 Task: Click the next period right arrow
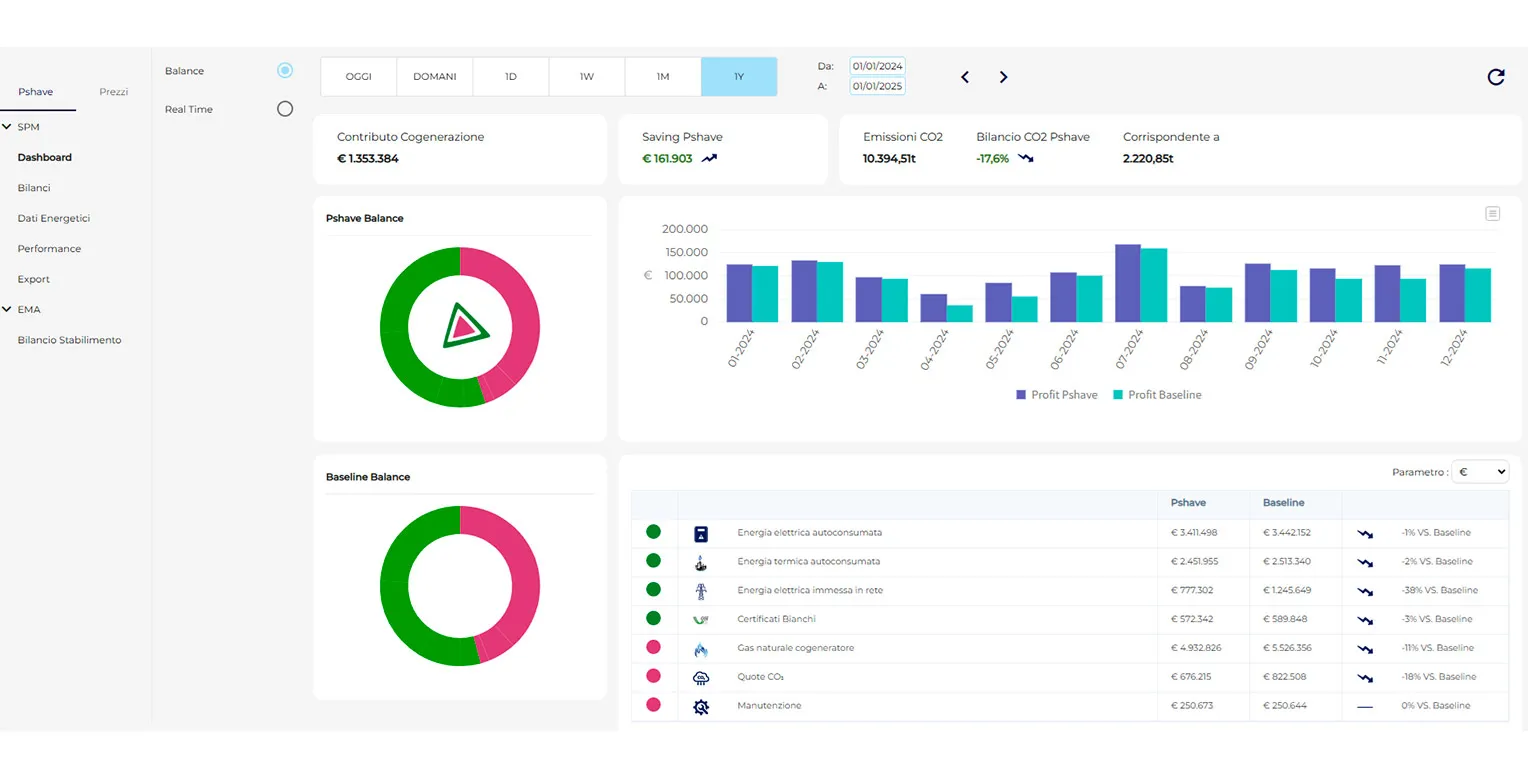pyautogui.click(x=1003, y=77)
